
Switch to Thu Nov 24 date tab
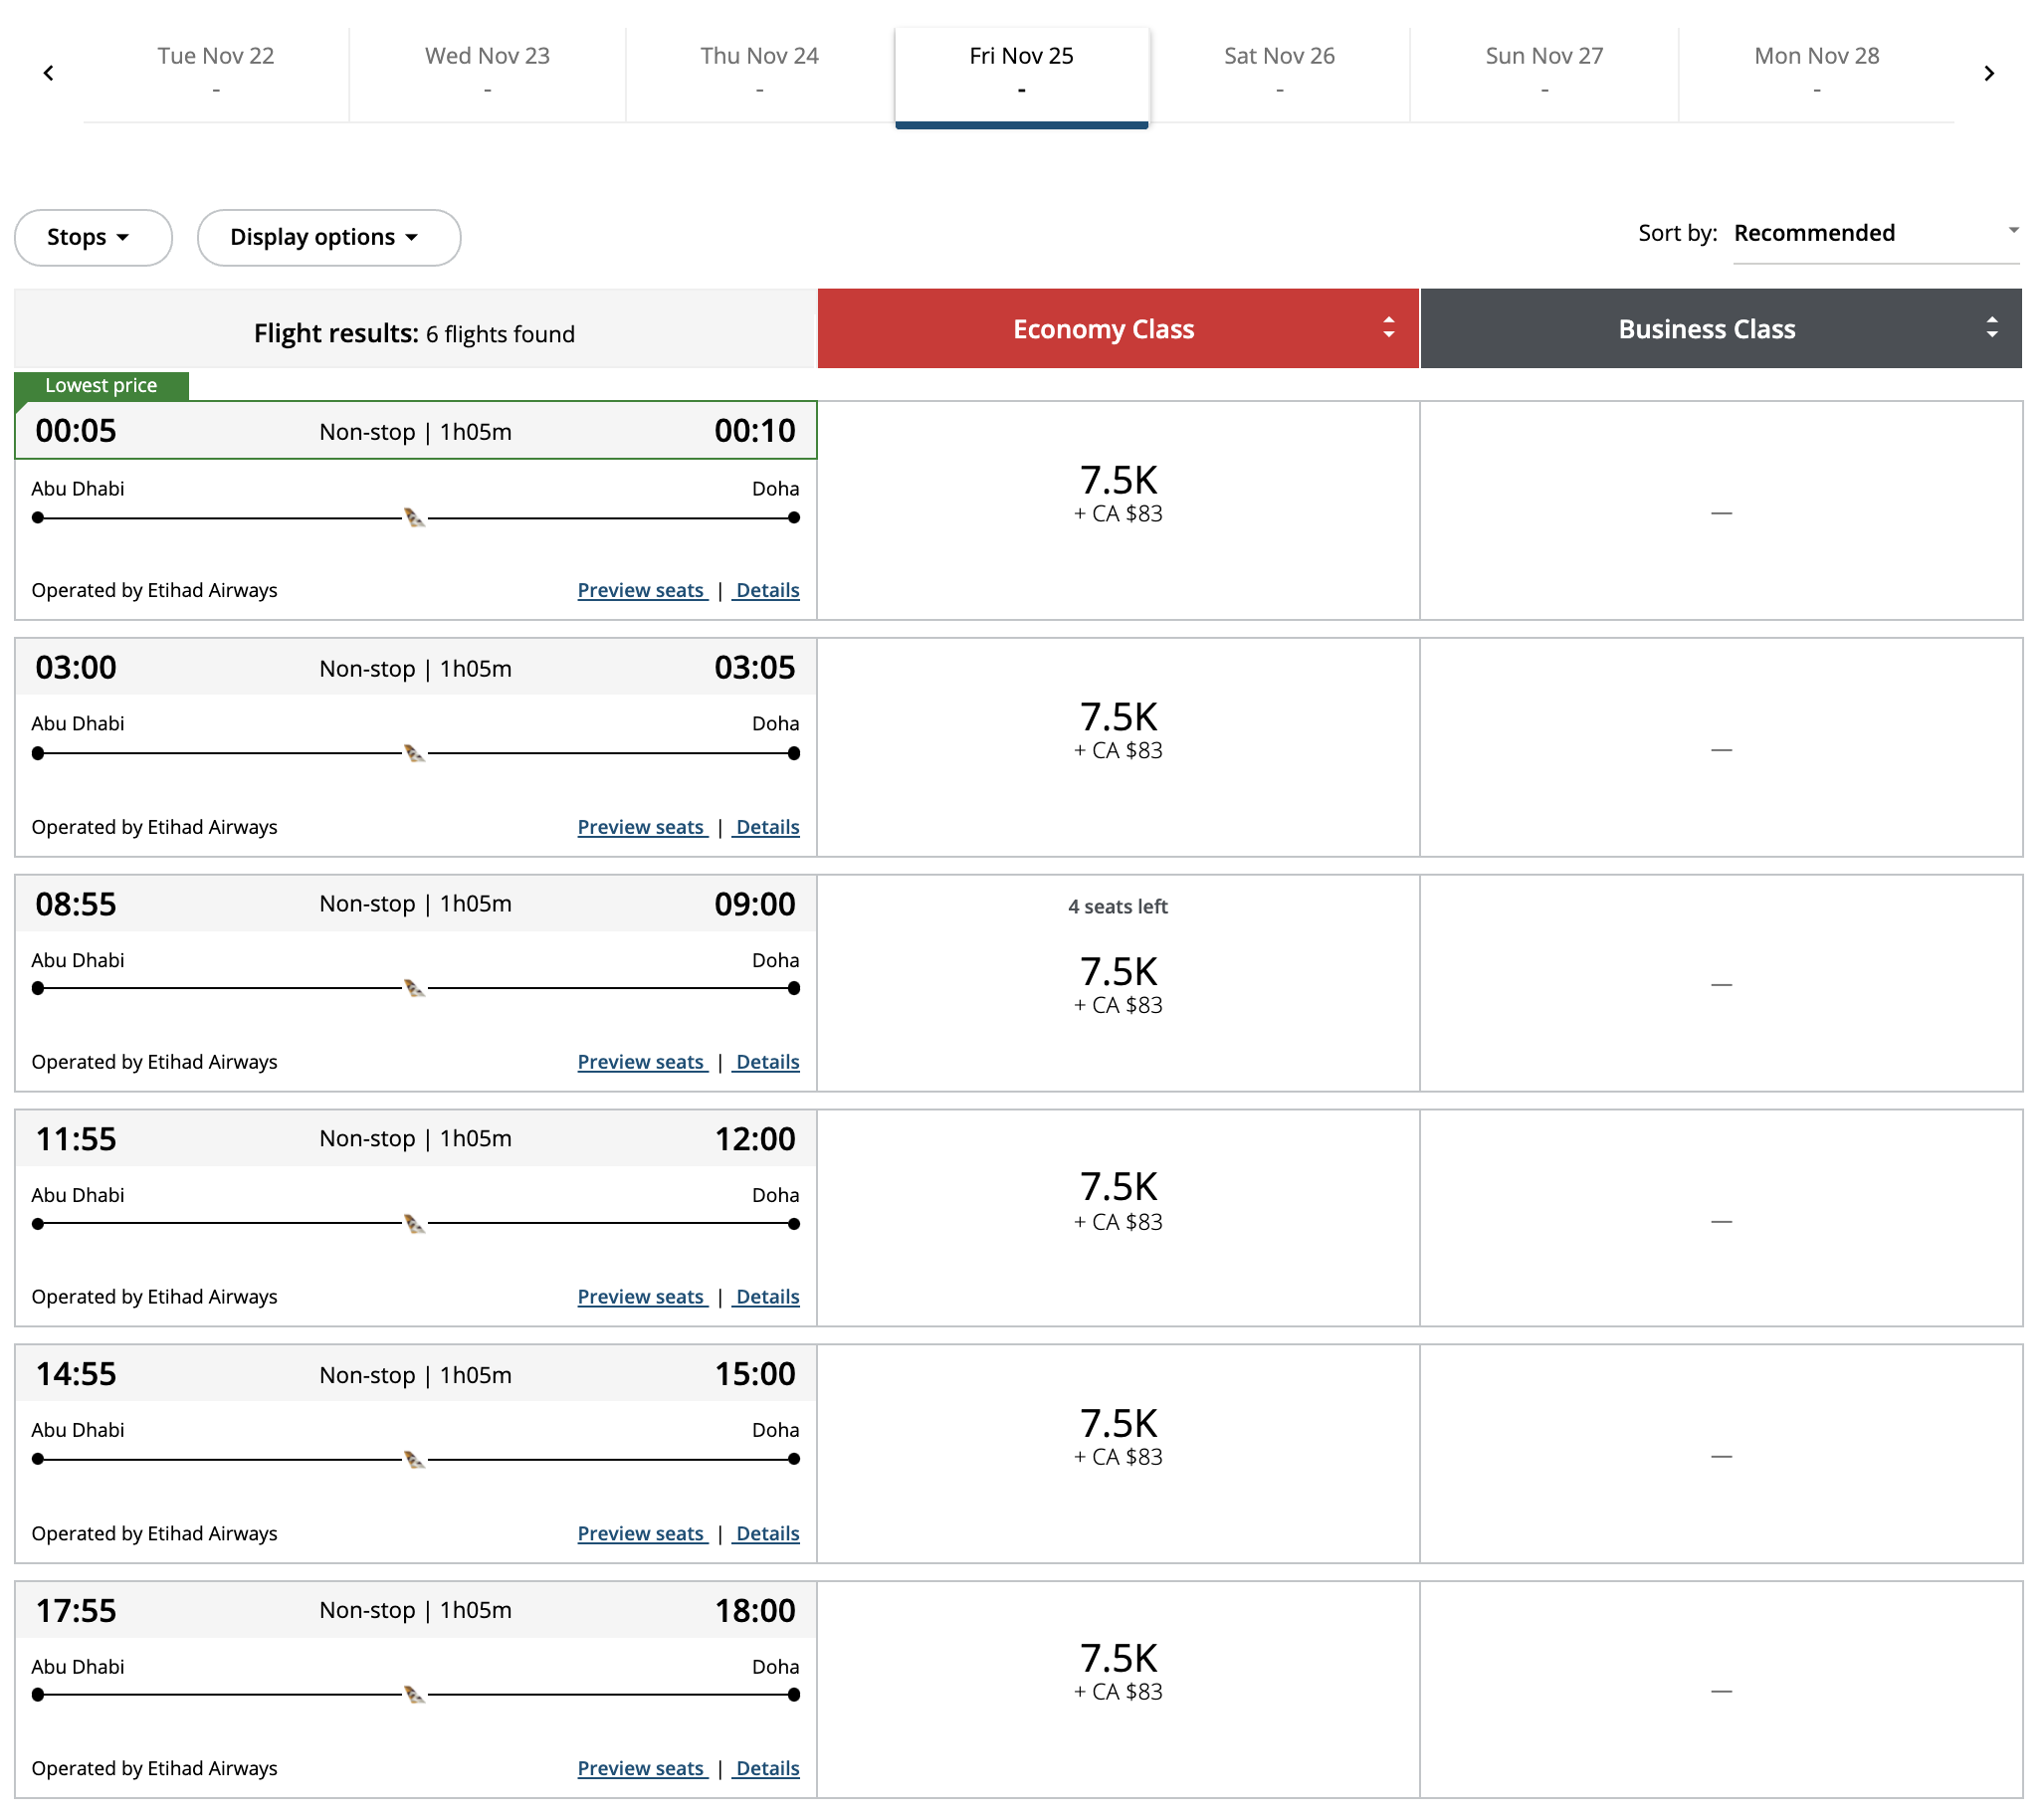pyautogui.click(x=759, y=72)
